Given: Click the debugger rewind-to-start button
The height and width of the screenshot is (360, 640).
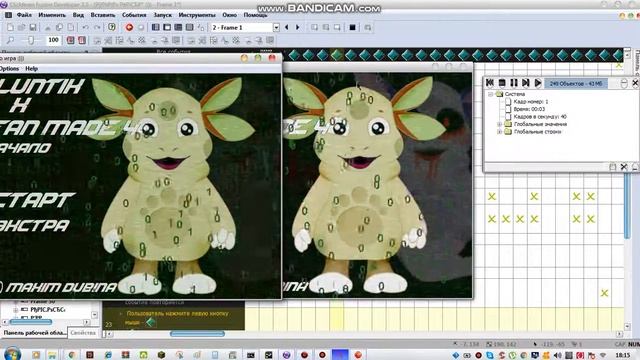Looking at the screenshot, I should (490, 83).
